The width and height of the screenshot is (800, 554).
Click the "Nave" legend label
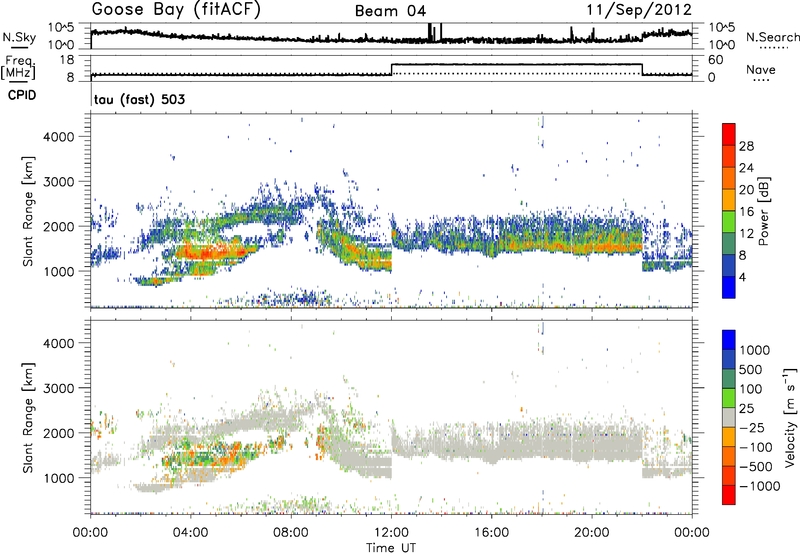[x=760, y=69]
